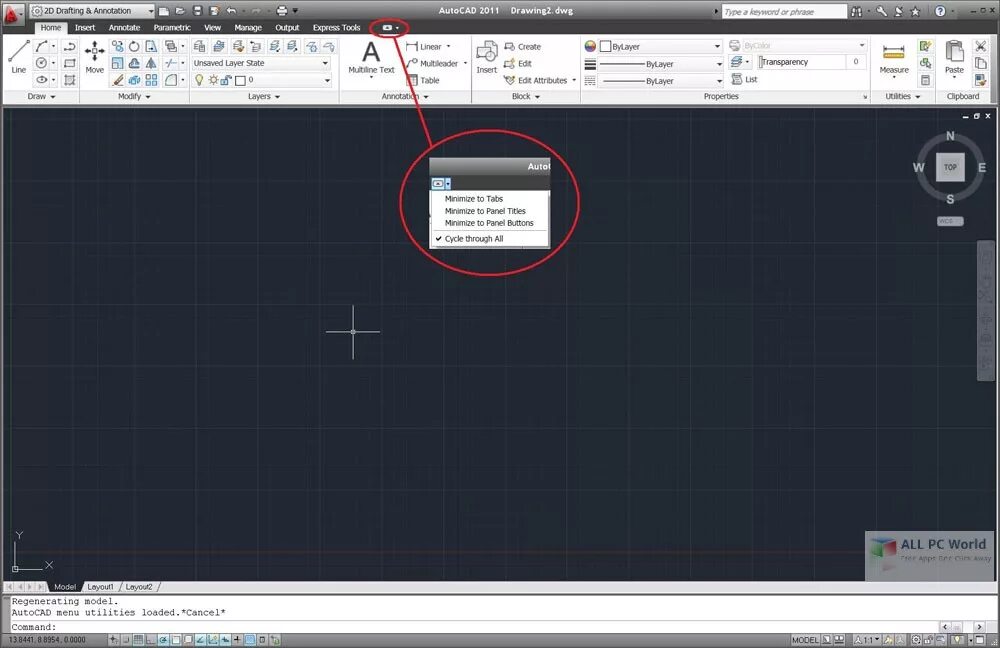
Task: Switch to the Insert ribbon tab
Action: (x=85, y=27)
